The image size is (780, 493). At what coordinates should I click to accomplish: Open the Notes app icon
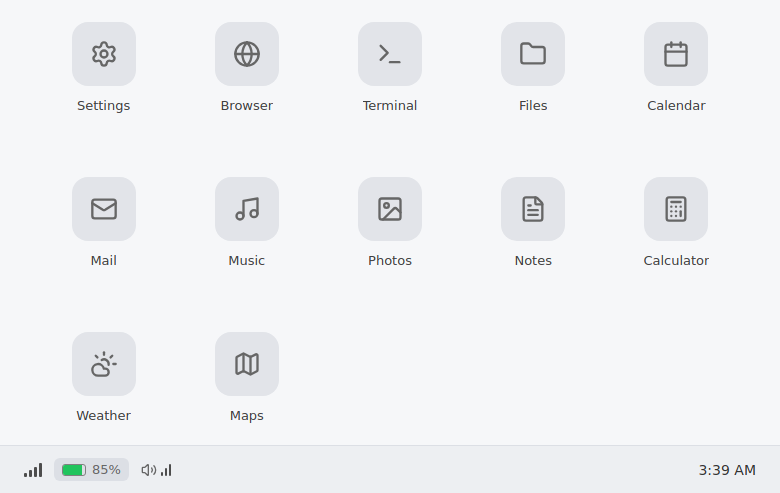click(x=533, y=209)
